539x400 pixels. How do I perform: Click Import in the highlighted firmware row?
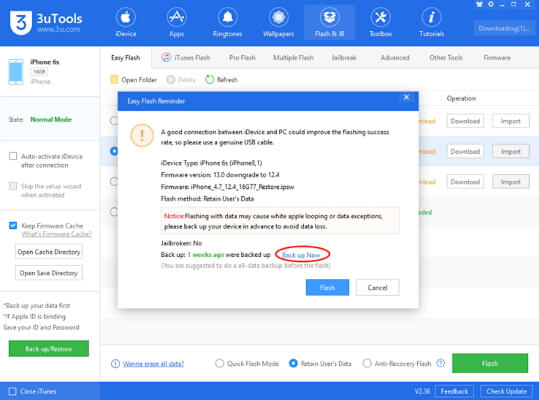tap(510, 151)
